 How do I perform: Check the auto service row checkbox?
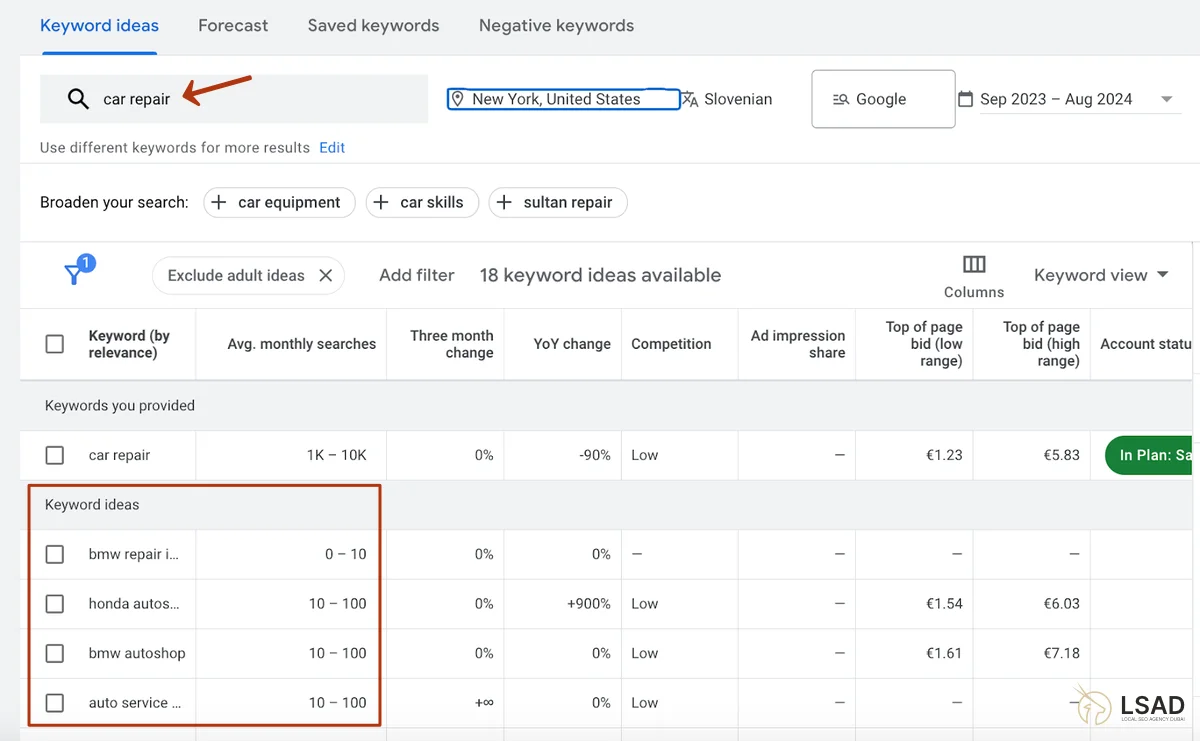coord(55,703)
